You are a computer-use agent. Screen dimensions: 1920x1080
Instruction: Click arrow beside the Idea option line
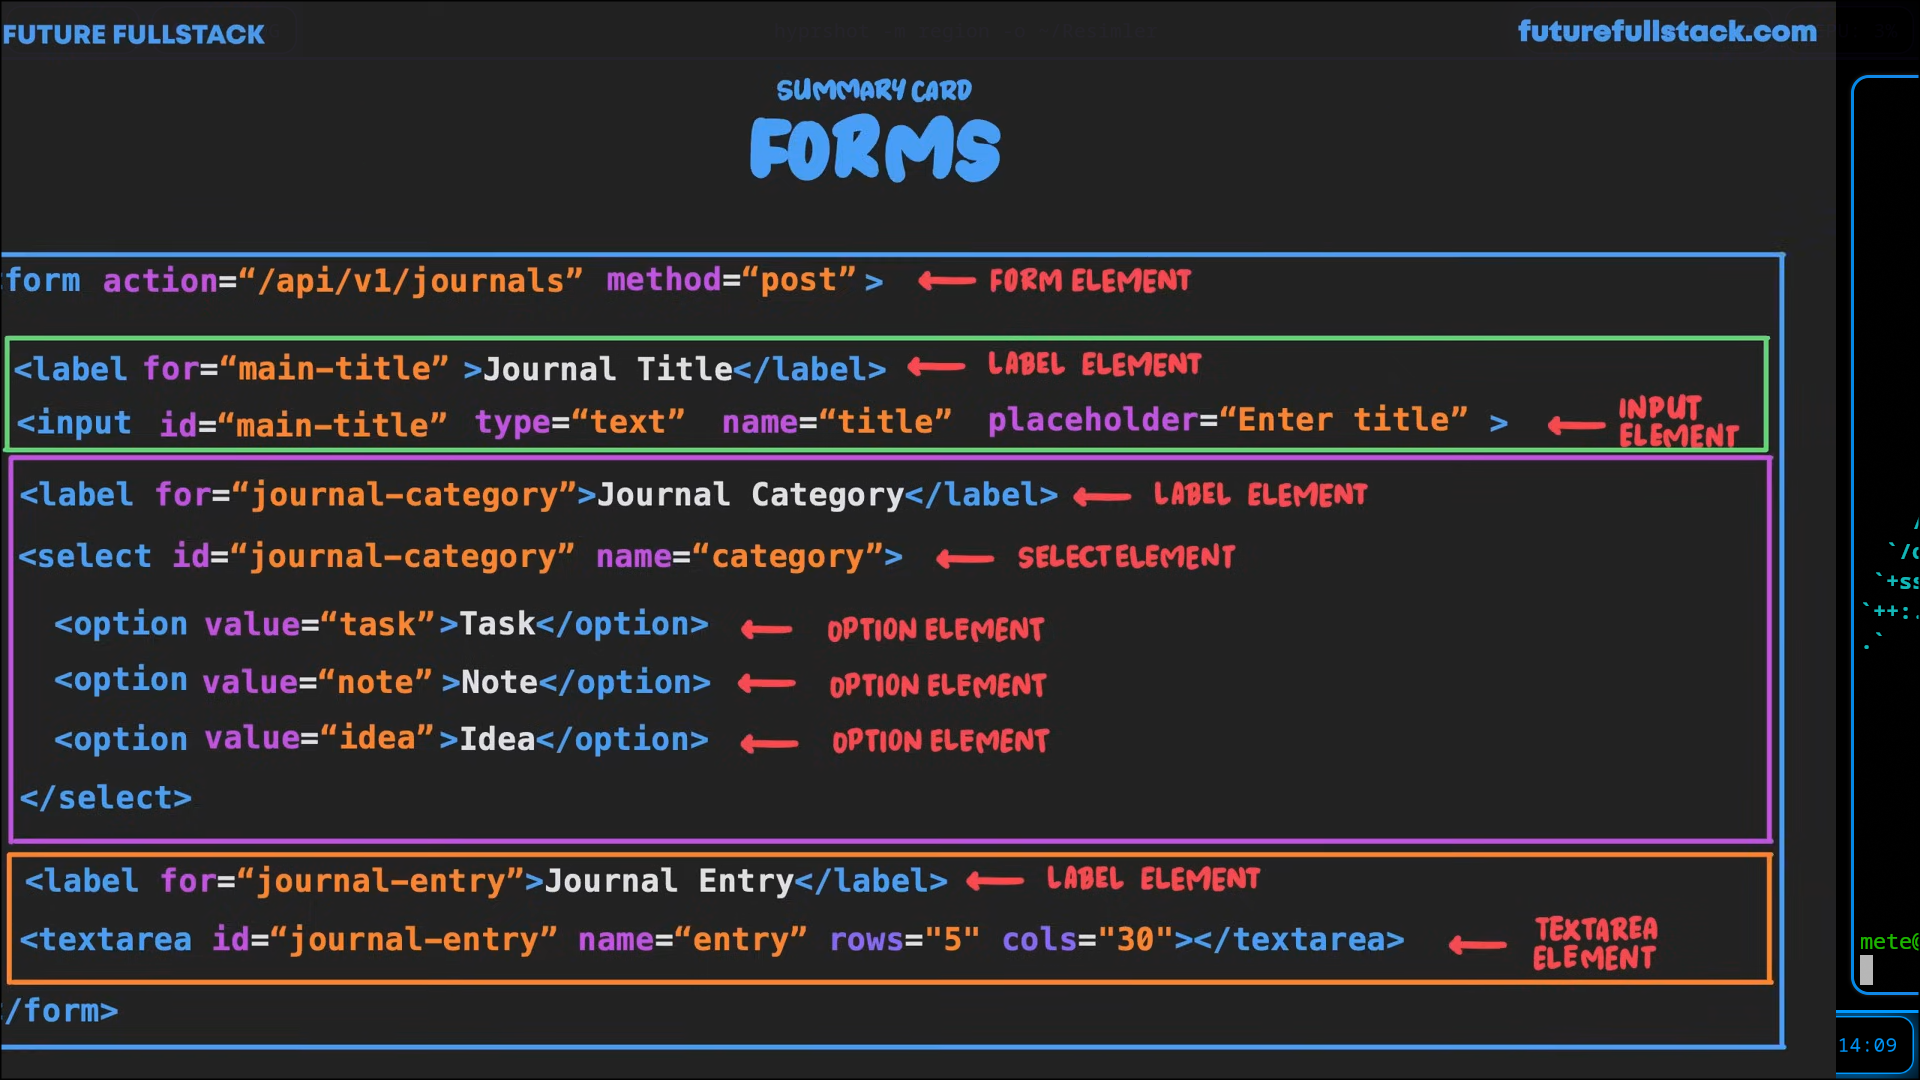coord(769,743)
